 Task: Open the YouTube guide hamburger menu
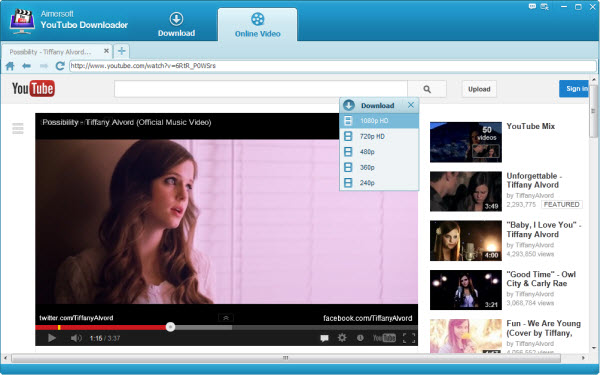[18, 129]
